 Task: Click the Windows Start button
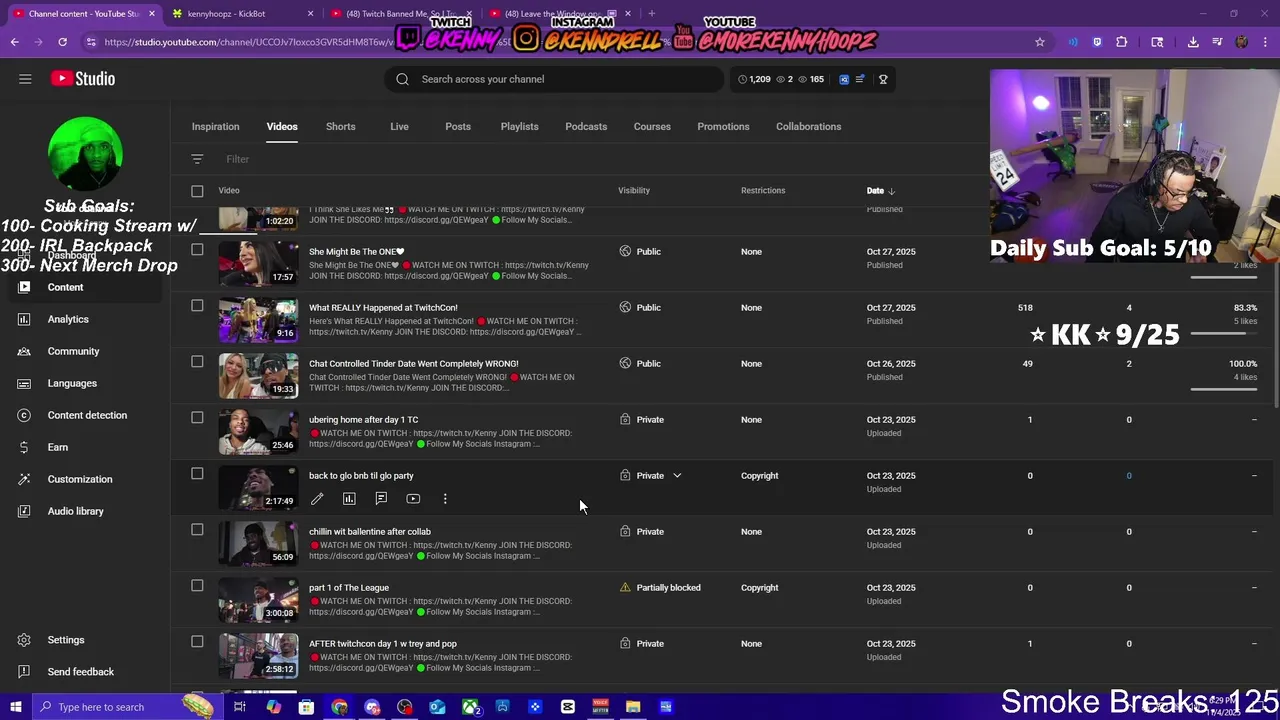click(15, 707)
